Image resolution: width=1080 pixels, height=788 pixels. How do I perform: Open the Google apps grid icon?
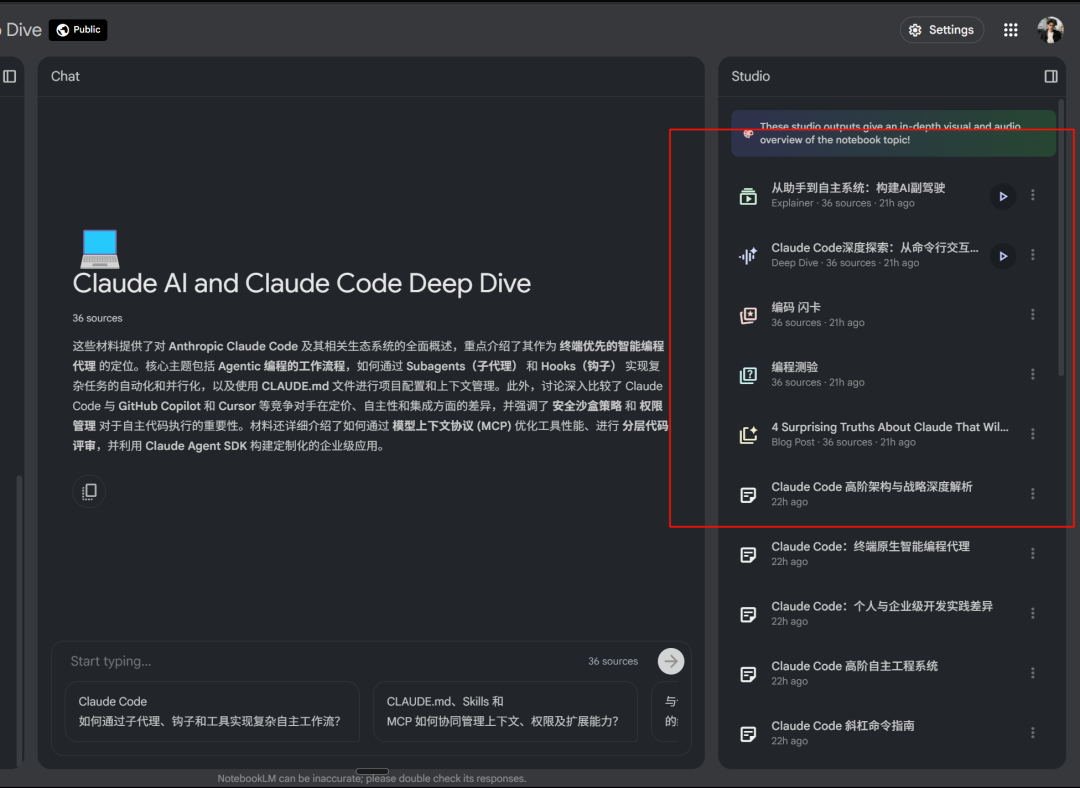(x=1010, y=30)
